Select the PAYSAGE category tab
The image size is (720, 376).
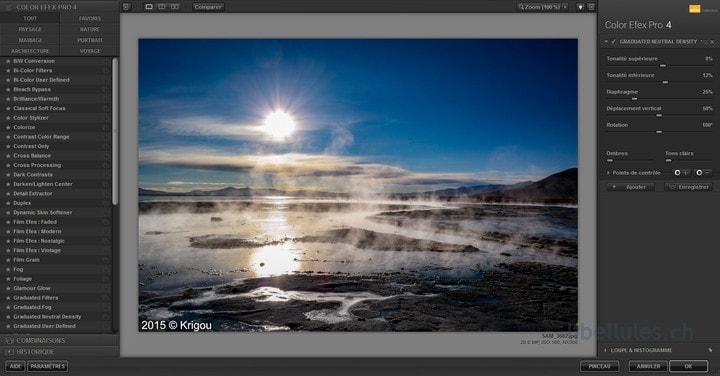click(x=30, y=29)
